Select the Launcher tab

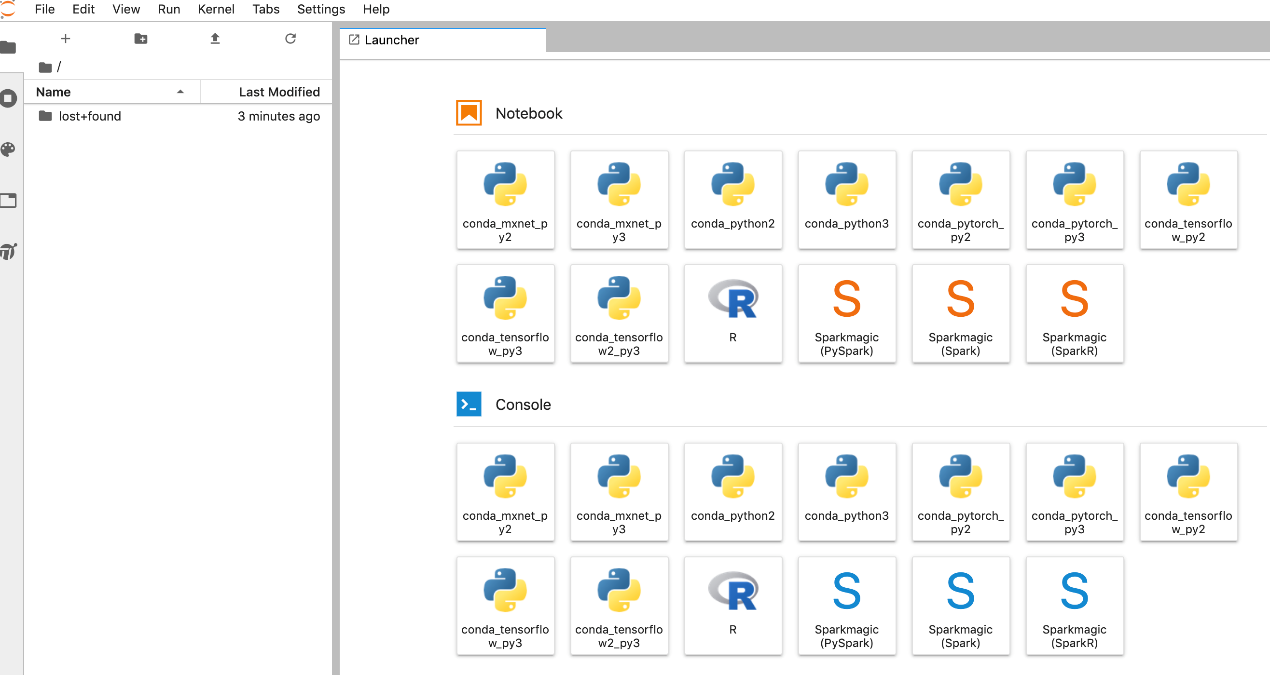391,40
